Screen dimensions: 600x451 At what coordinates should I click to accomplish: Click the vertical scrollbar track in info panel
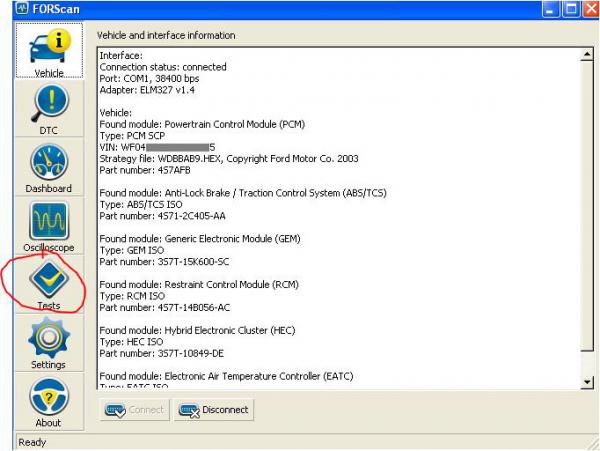coord(587,220)
